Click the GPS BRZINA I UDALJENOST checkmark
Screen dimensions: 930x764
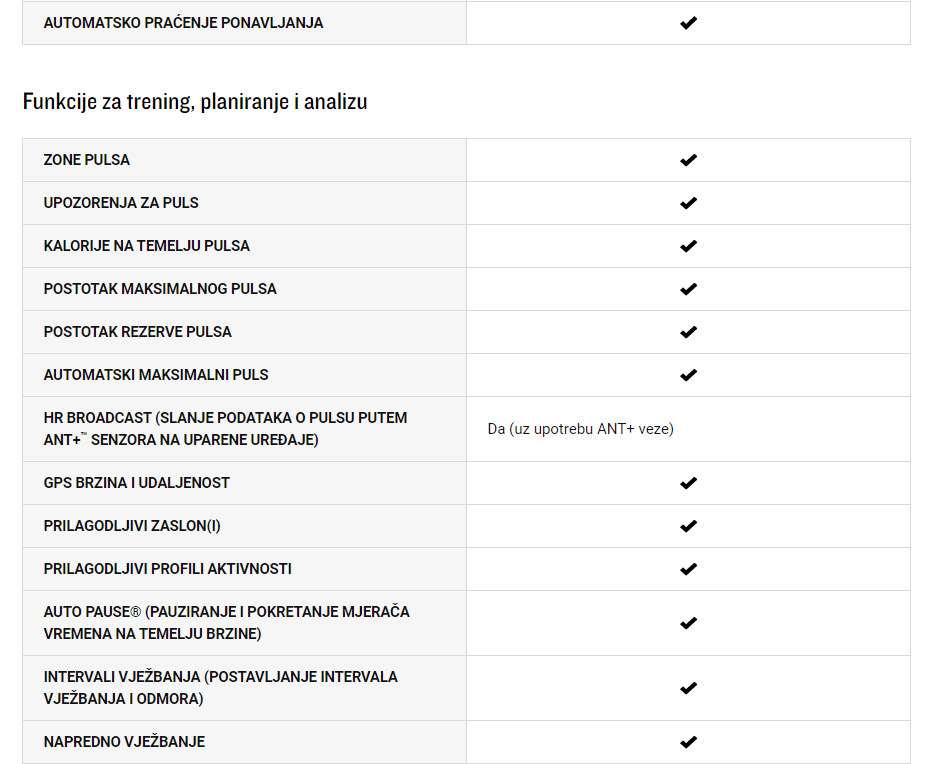[x=688, y=483]
